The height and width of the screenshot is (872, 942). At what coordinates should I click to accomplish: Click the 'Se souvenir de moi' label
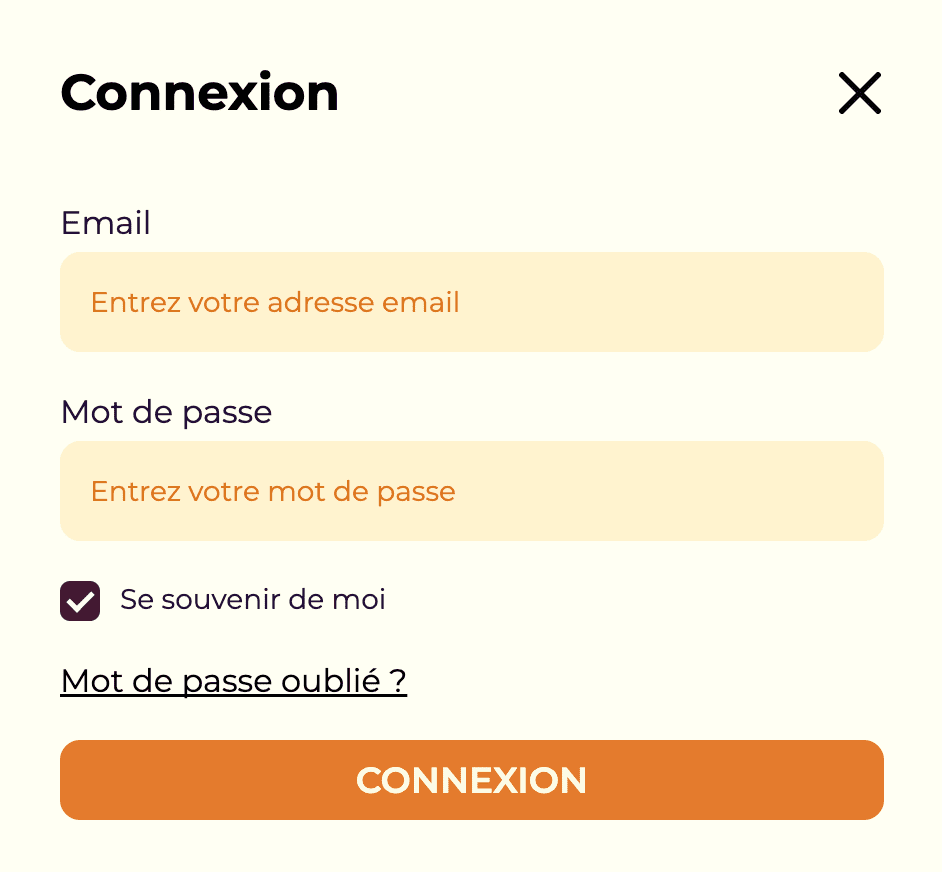pyautogui.click(x=252, y=600)
